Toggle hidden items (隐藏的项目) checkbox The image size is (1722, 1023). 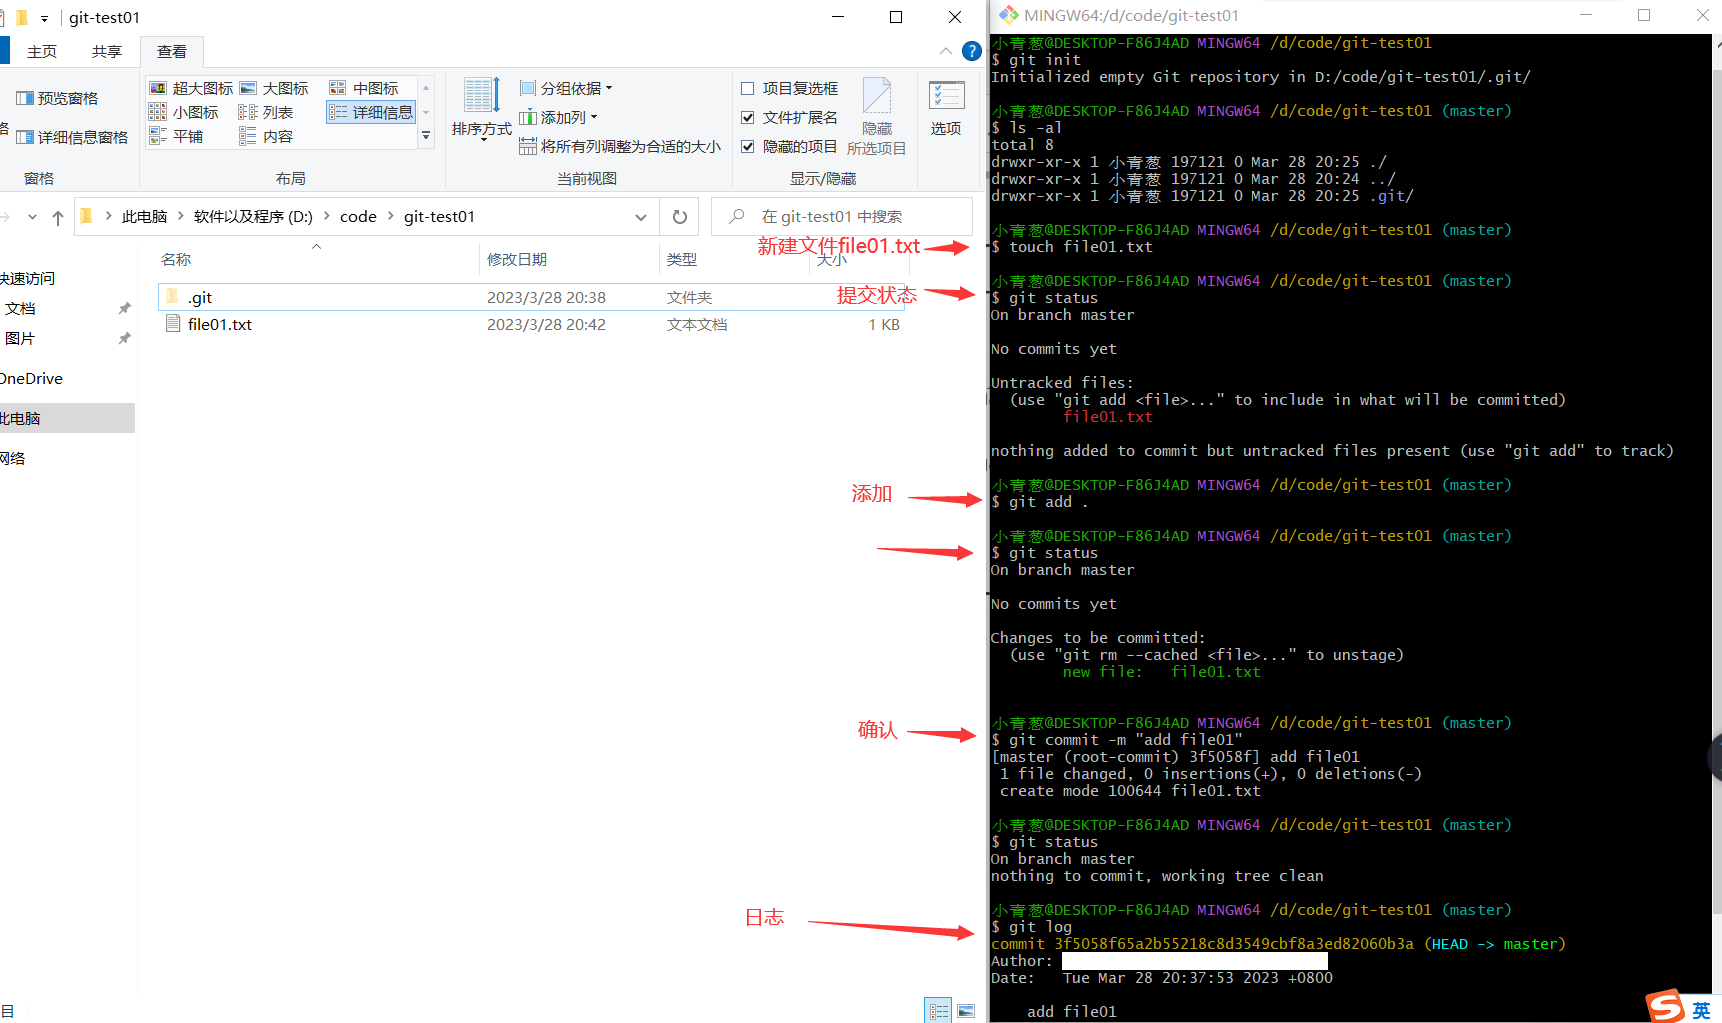point(789,146)
